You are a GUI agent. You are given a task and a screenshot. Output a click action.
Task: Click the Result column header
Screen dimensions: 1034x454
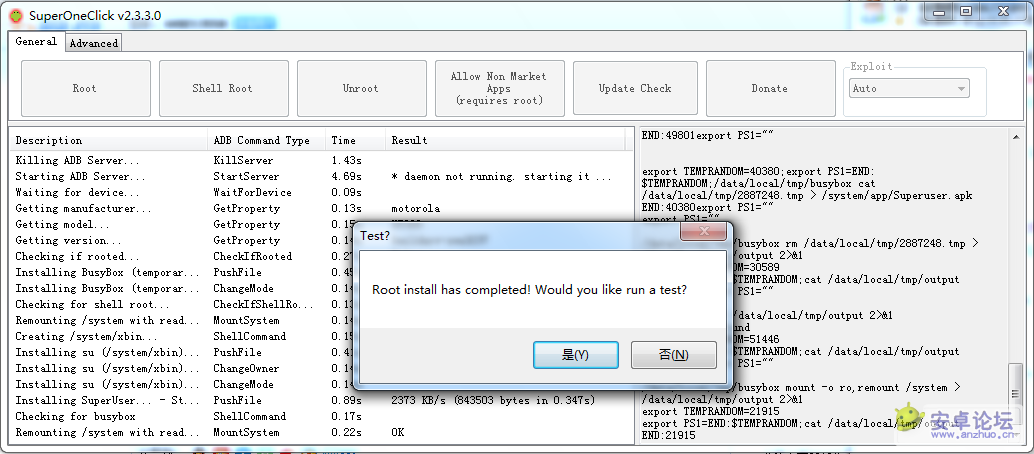pos(409,141)
